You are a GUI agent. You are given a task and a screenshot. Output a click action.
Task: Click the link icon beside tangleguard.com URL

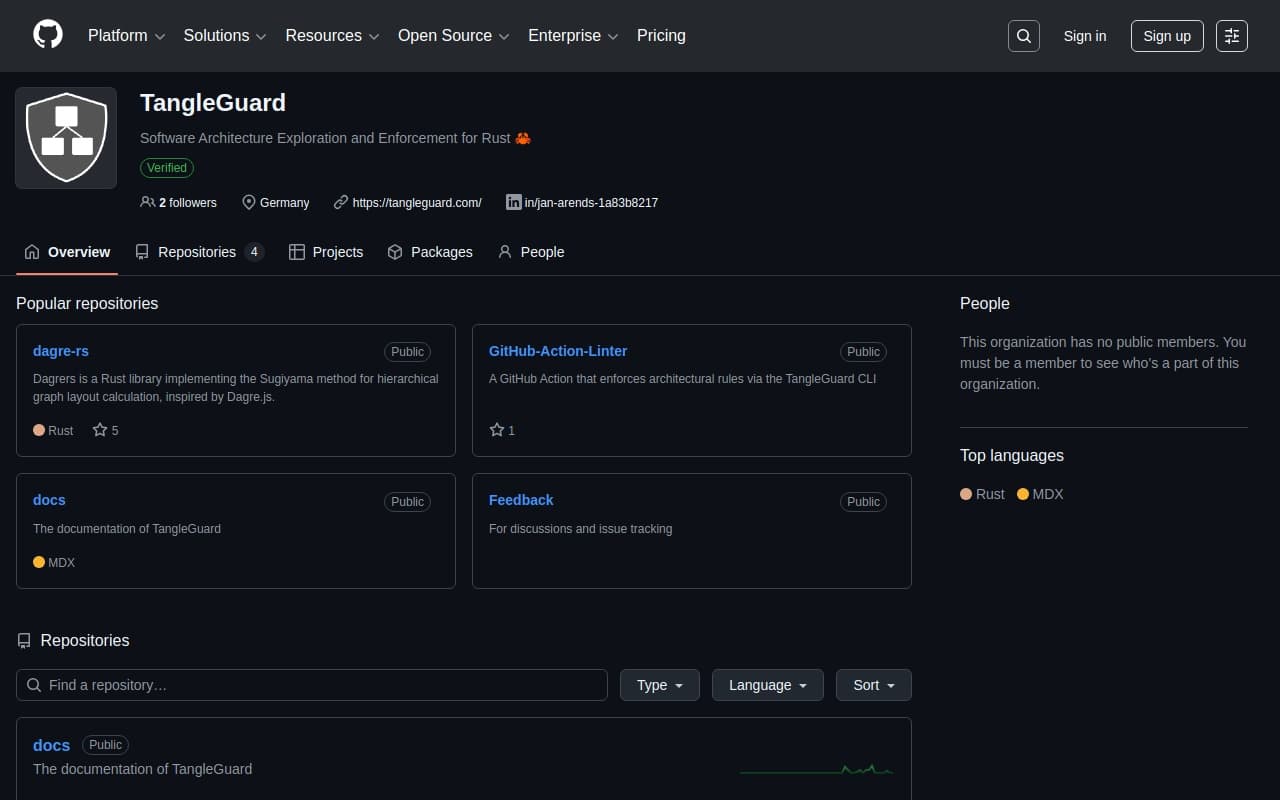click(x=342, y=202)
